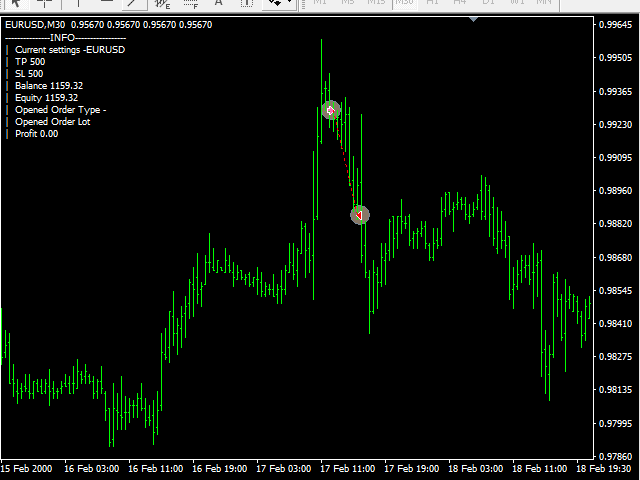Click the '17 Feb 11:00' time label

pos(347,468)
